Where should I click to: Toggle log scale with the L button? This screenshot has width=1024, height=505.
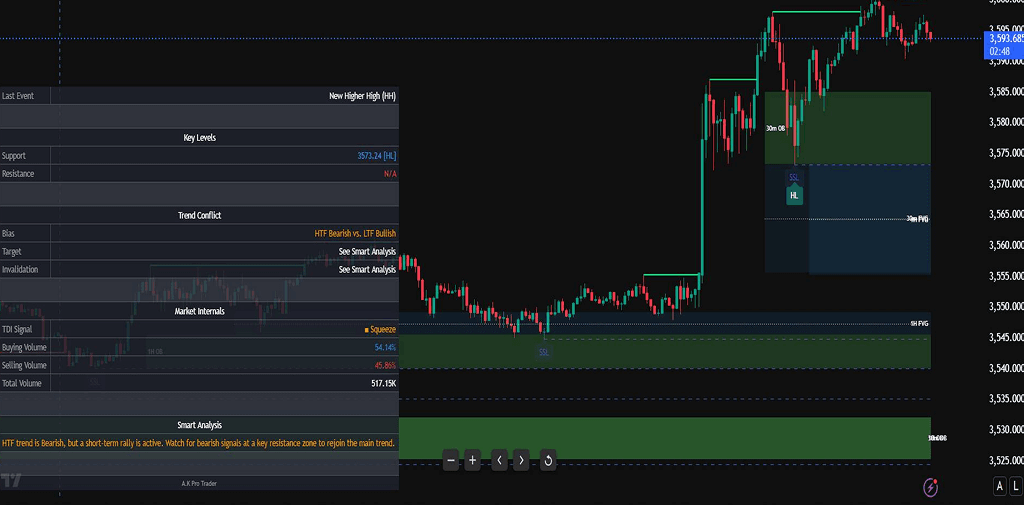(1015, 486)
